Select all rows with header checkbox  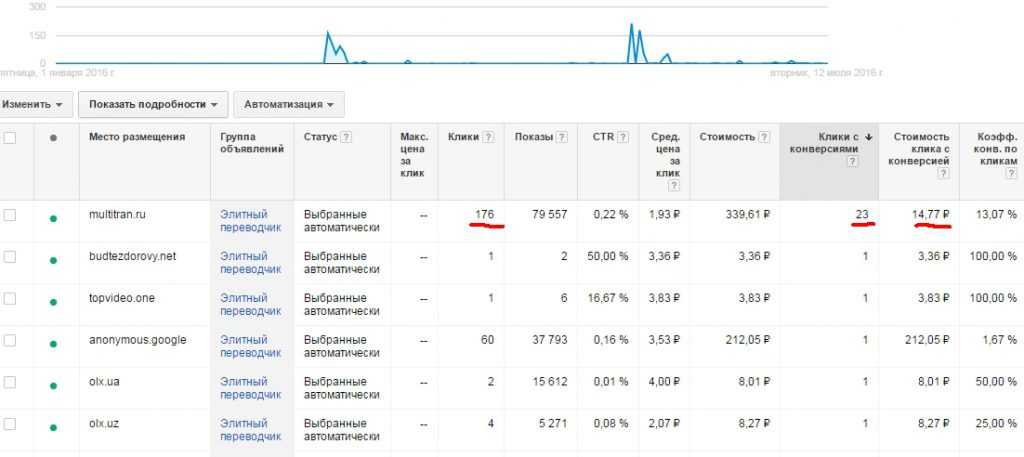click(10, 138)
